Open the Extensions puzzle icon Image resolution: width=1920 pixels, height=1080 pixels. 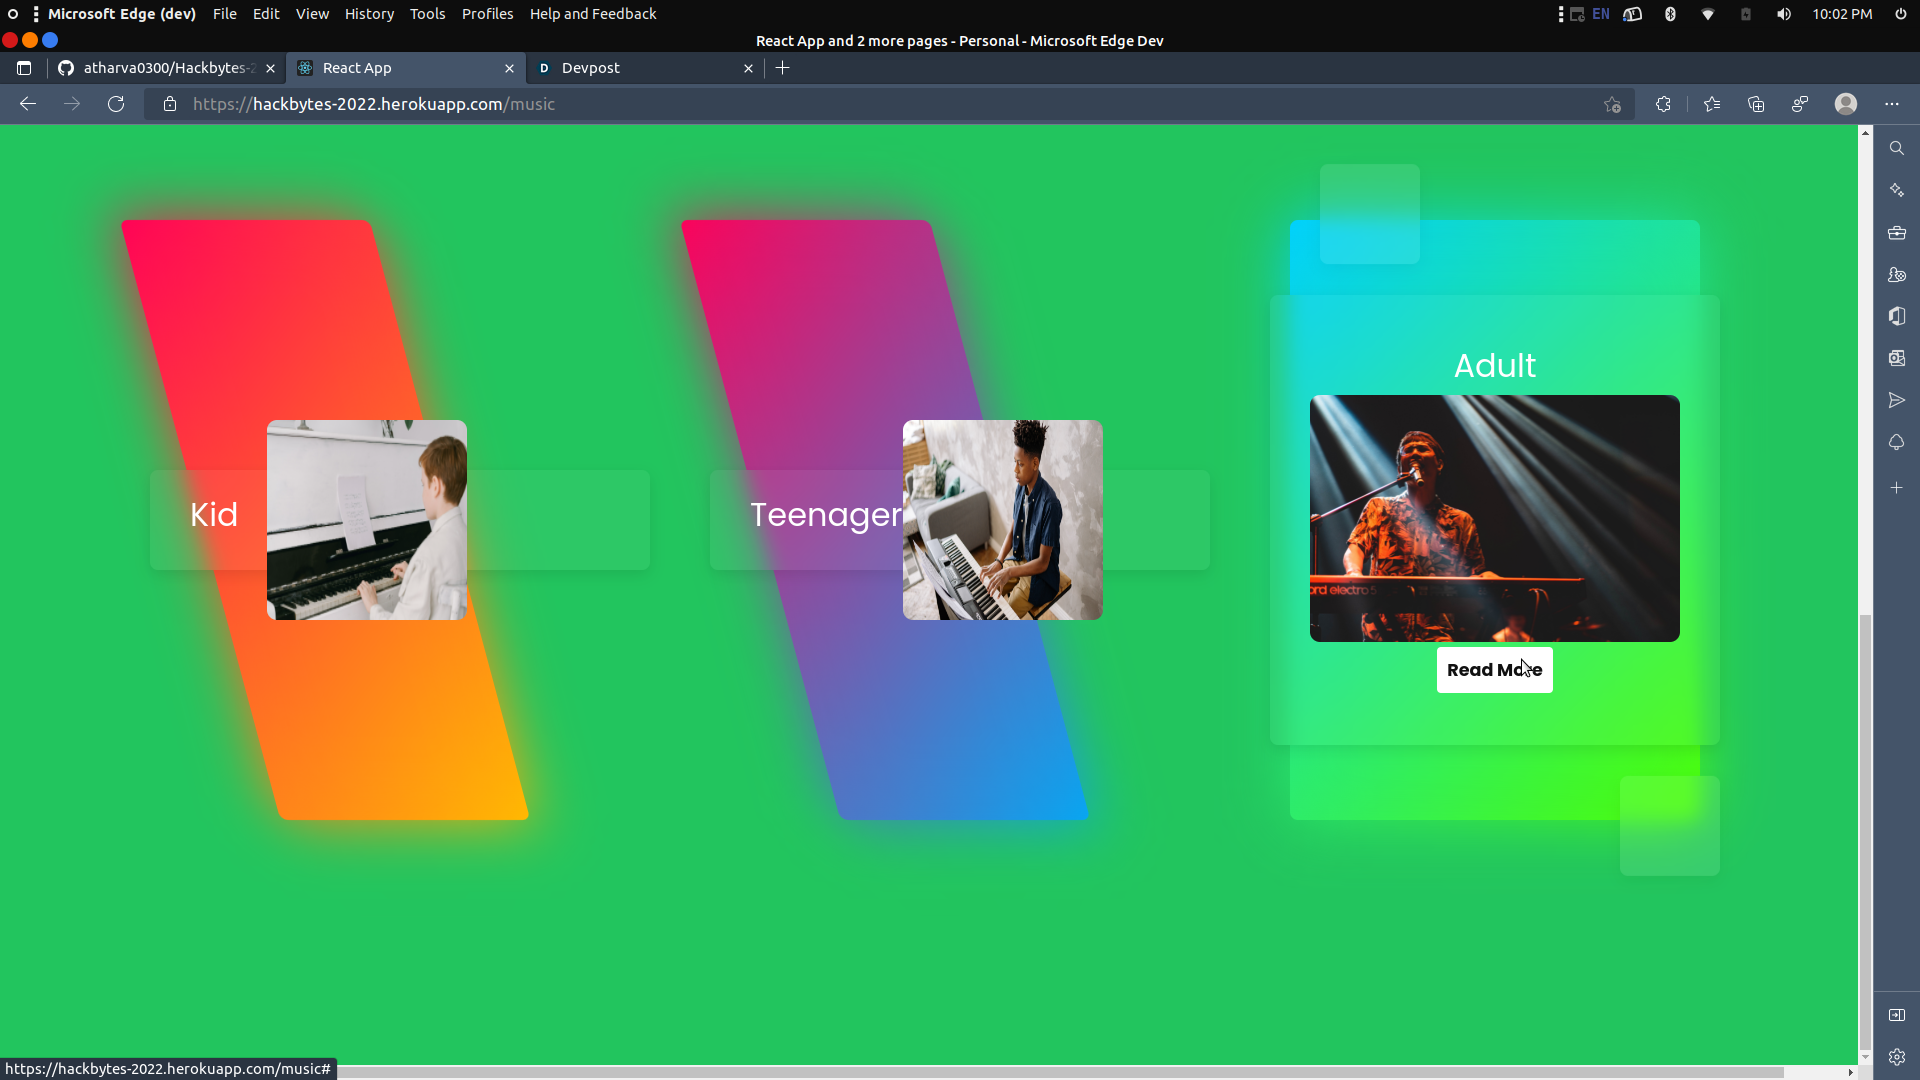pos(1663,104)
